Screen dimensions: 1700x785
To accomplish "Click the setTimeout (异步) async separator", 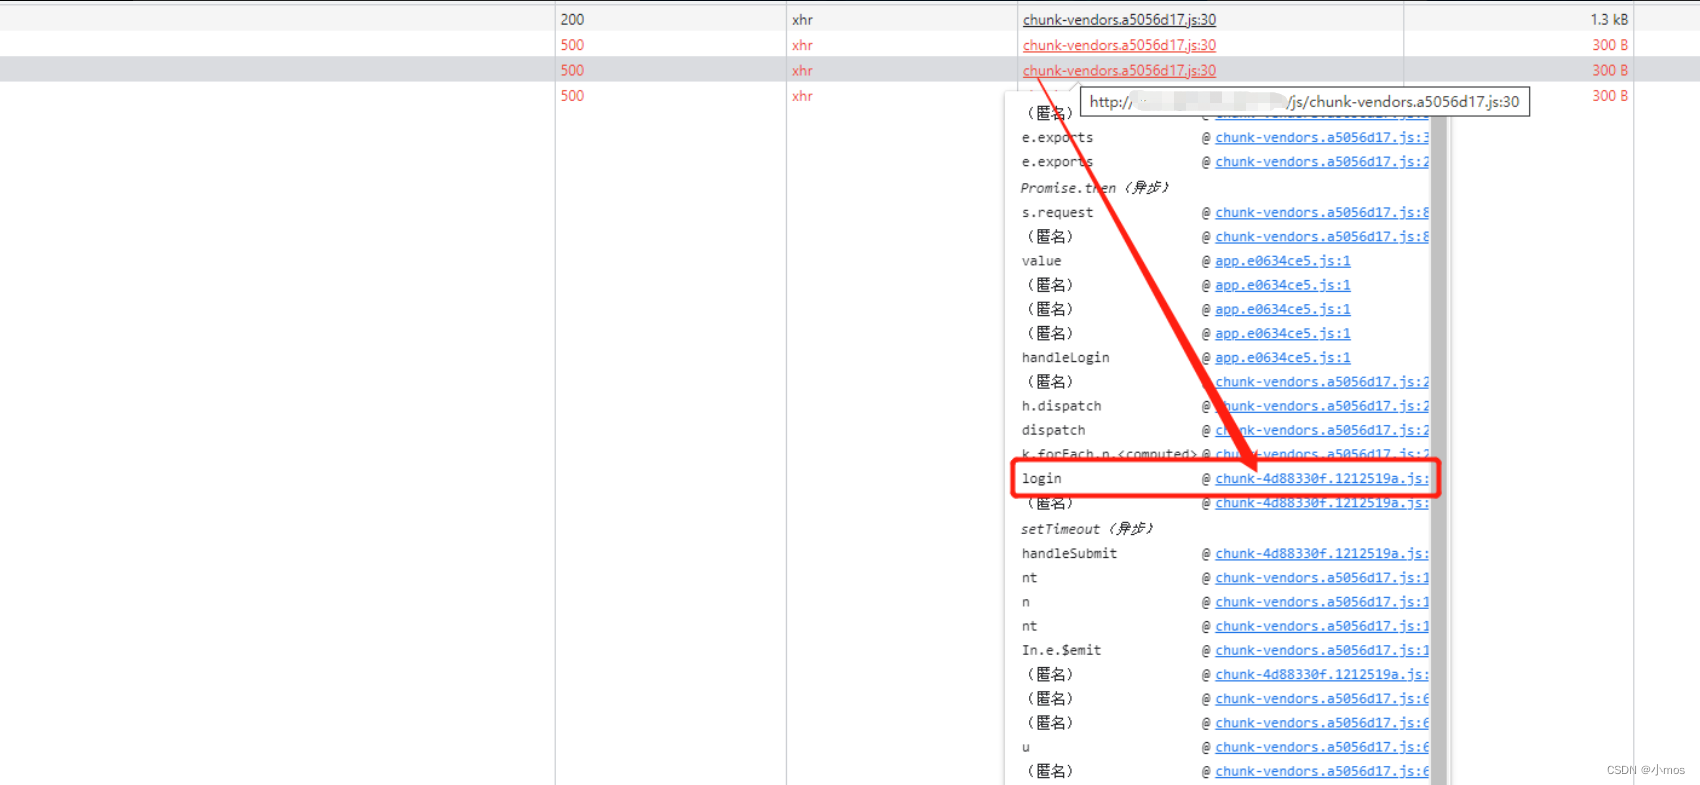I will point(1087,529).
